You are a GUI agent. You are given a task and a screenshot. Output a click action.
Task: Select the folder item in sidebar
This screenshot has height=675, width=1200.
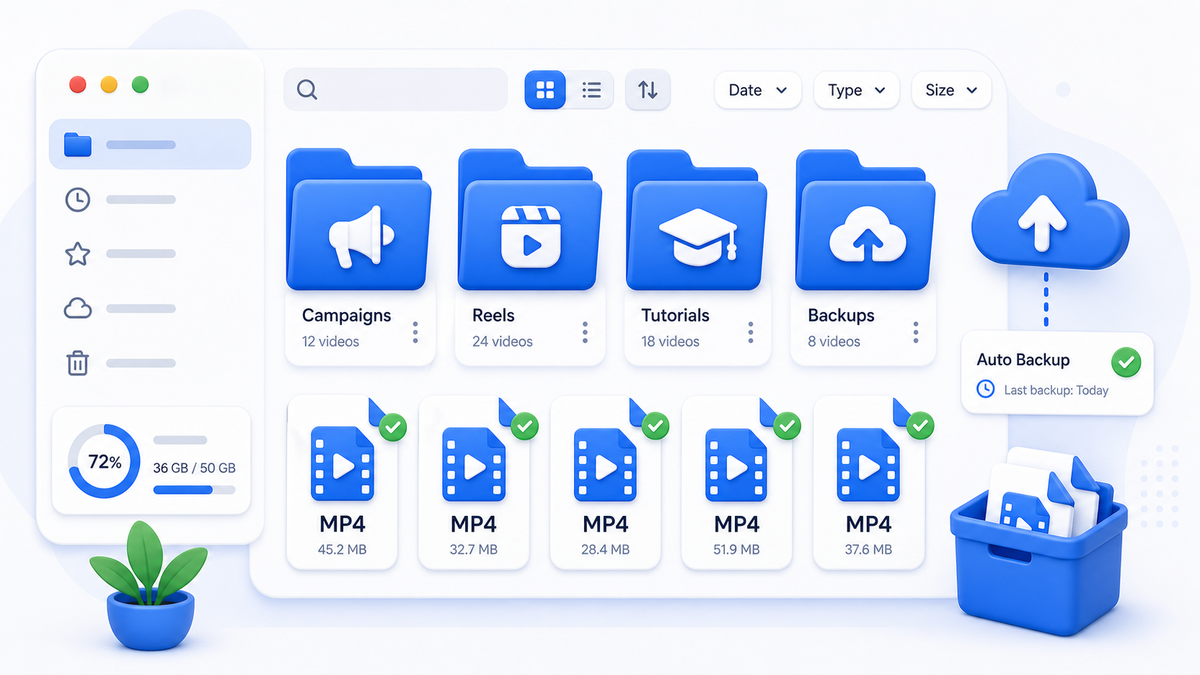pos(150,144)
